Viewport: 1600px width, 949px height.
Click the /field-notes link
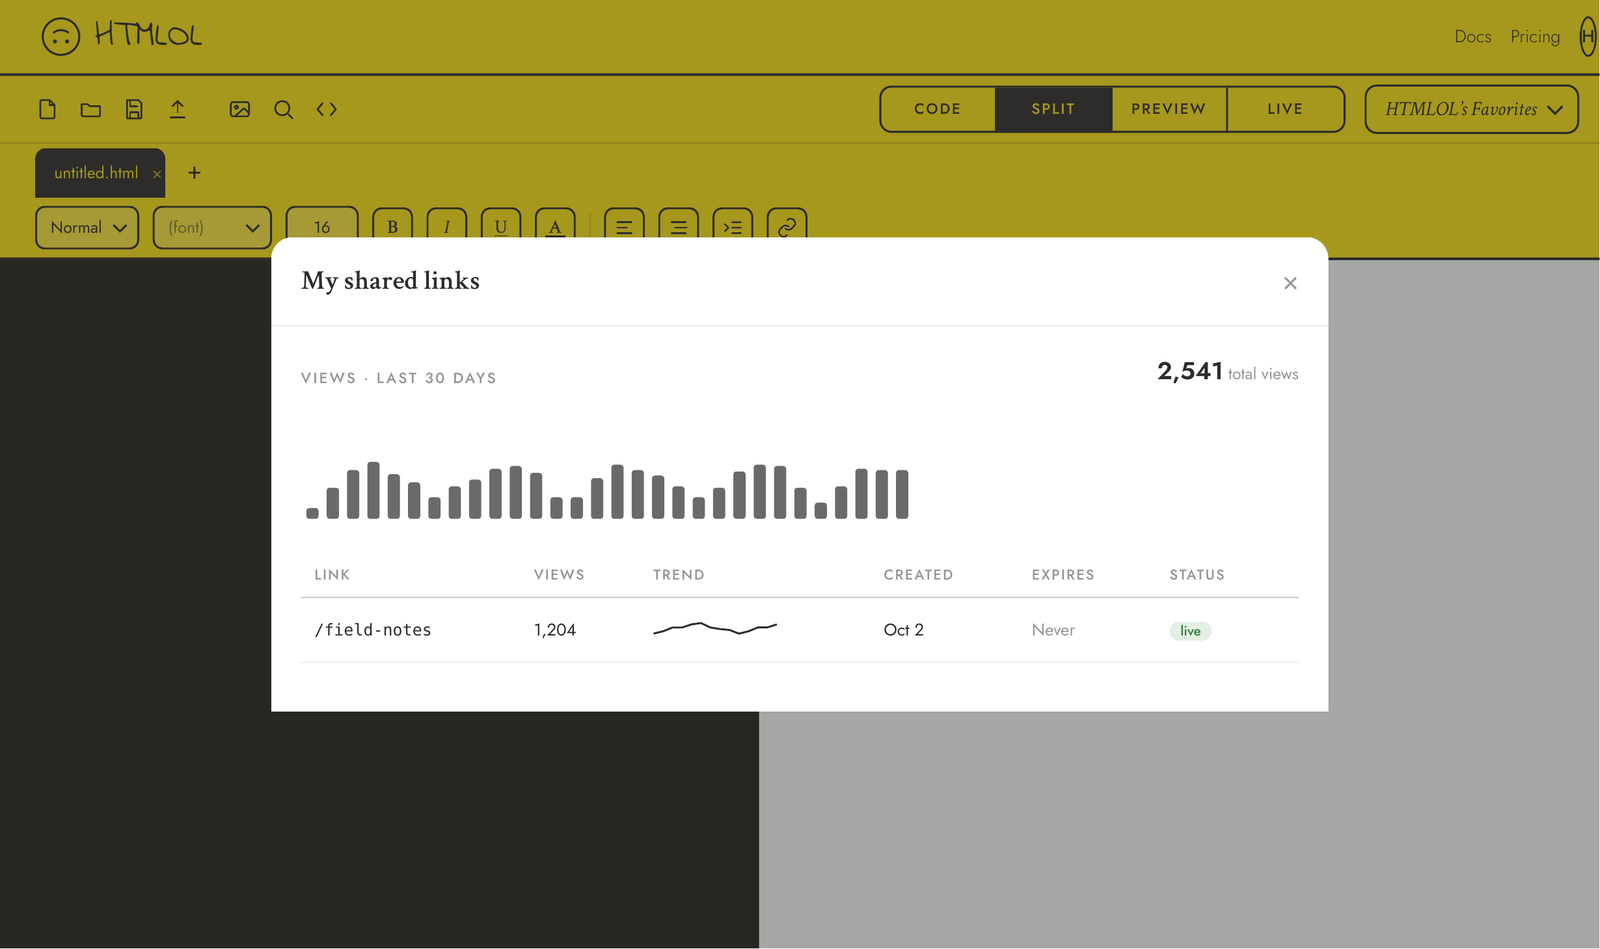click(373, 630)
